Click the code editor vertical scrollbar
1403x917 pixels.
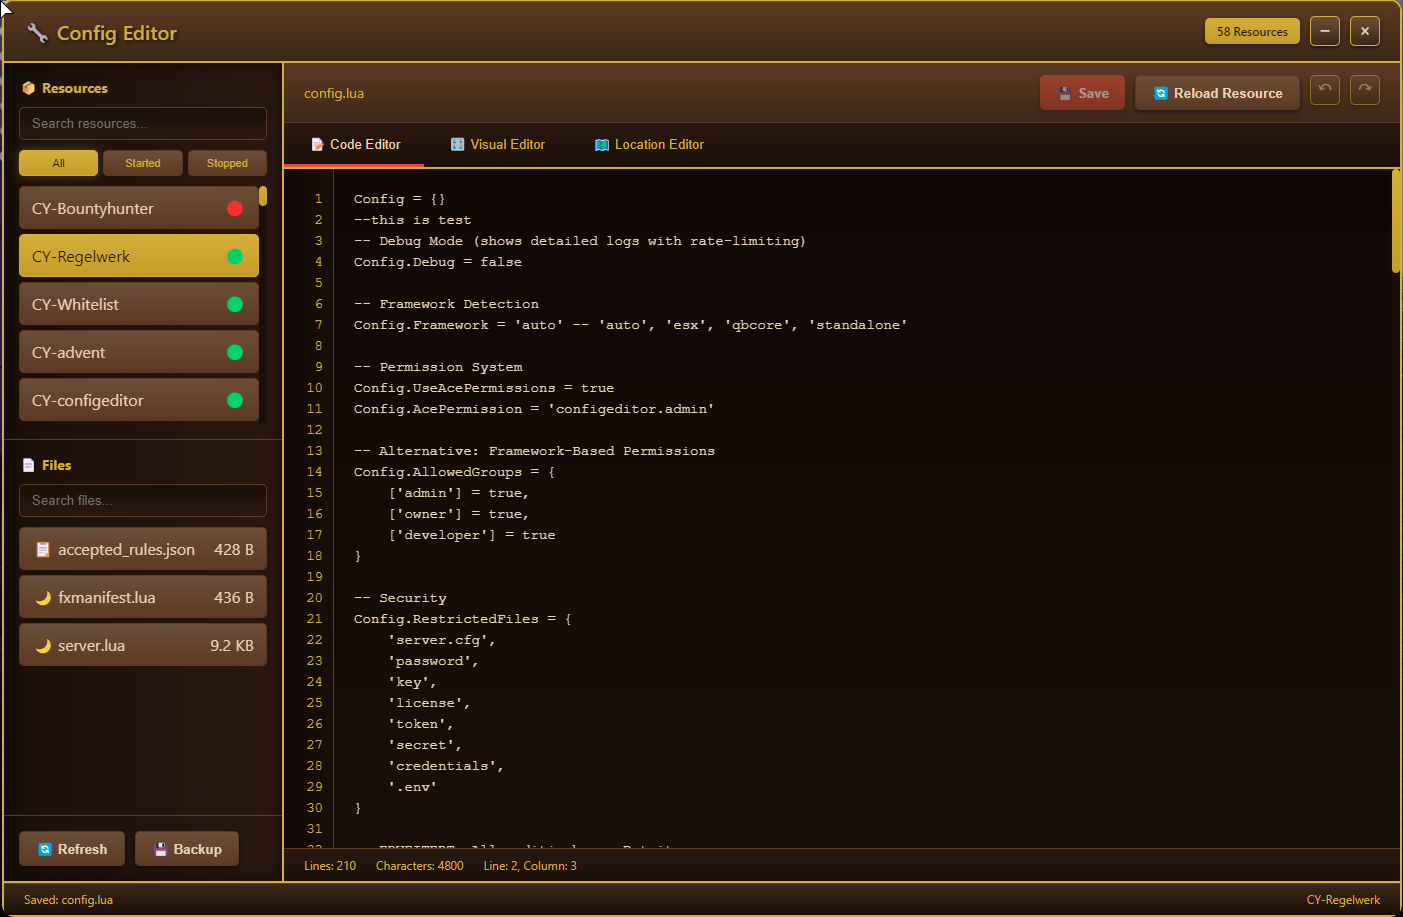(1396, 221)
